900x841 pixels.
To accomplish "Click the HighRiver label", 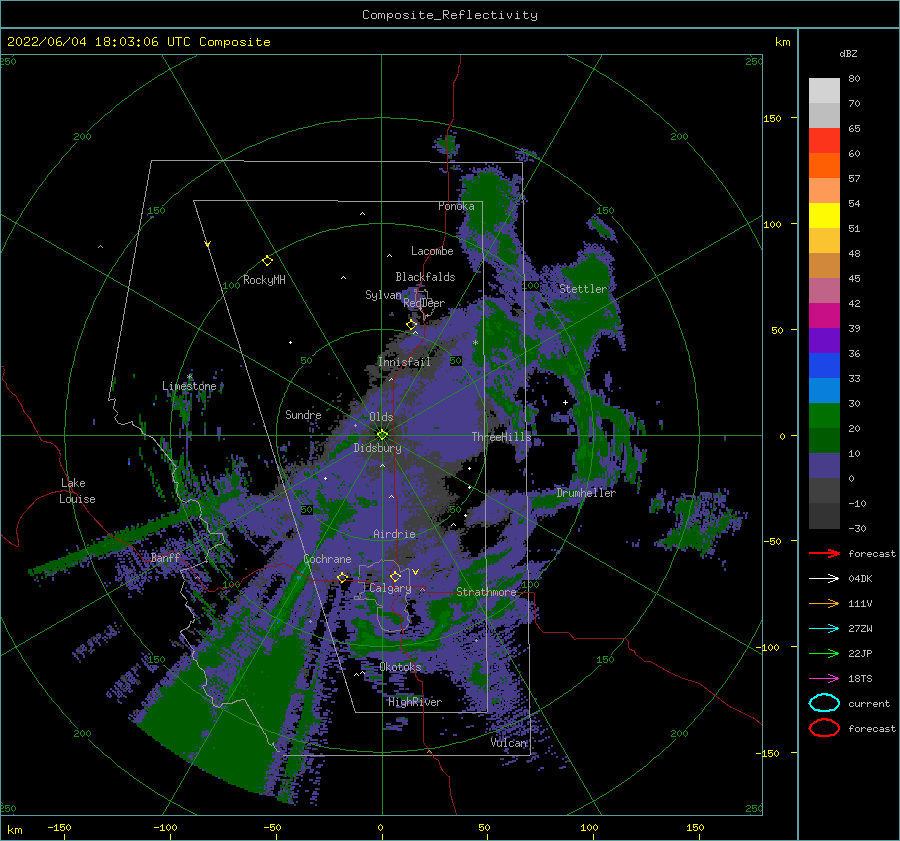I will 415,702.
